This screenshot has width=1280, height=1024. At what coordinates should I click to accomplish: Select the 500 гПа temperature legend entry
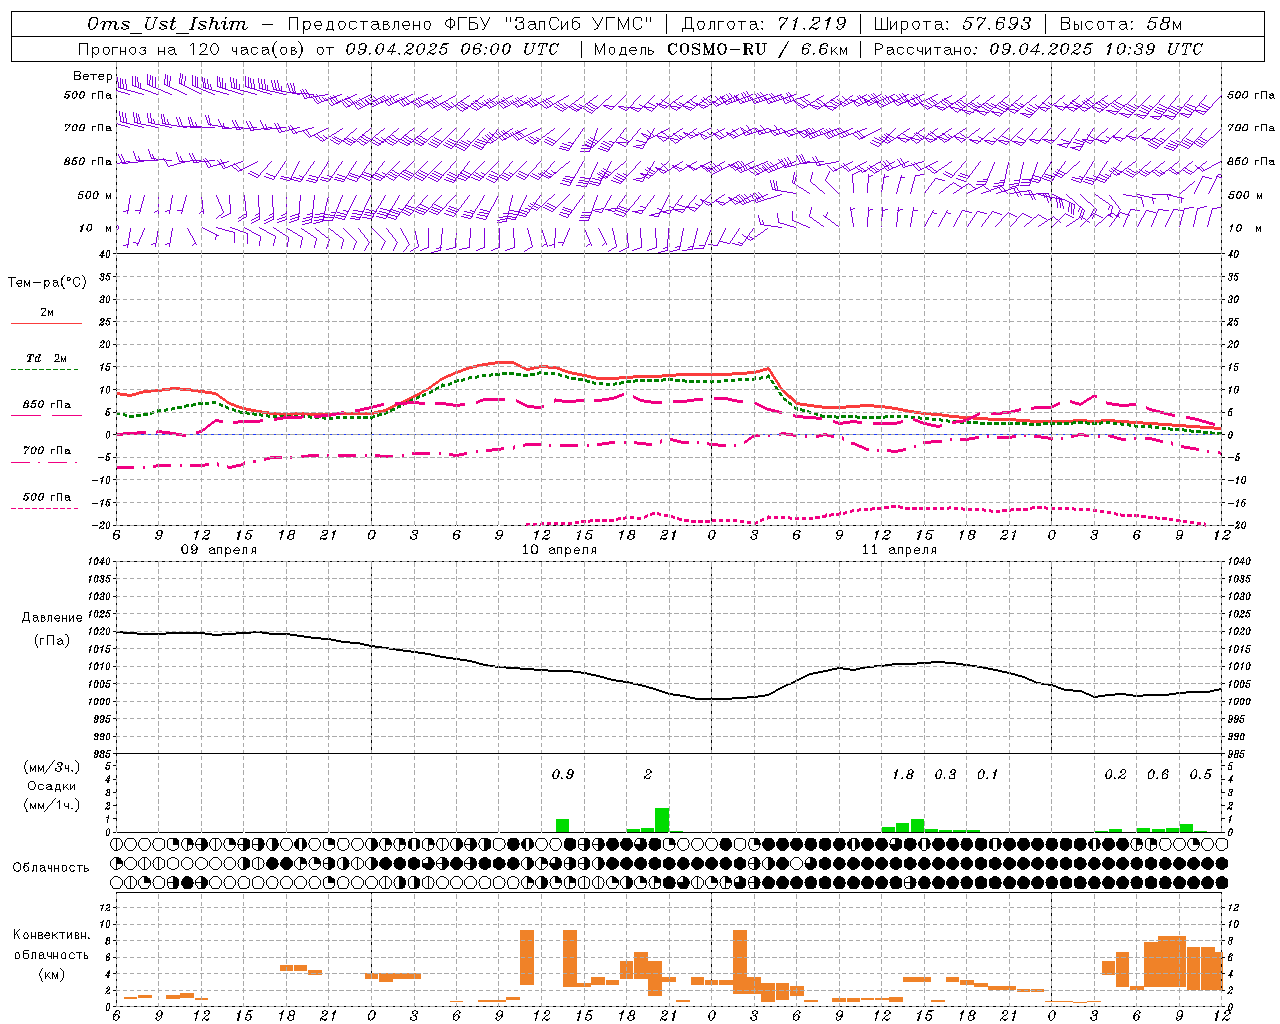click(47, 497)
